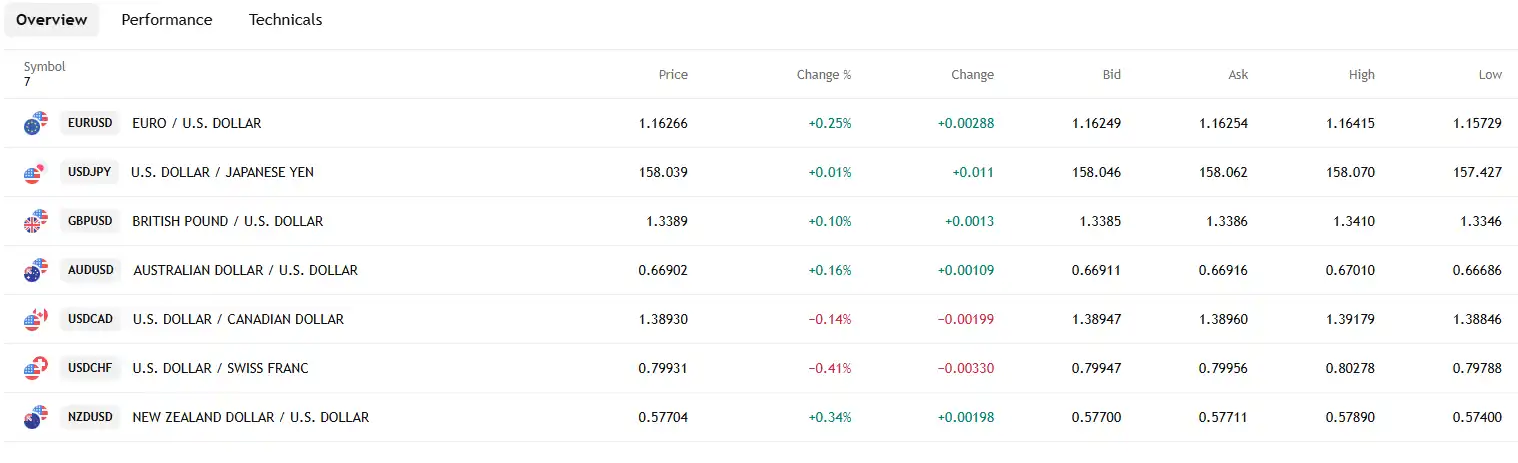Click the GBPUSD flag icon
Viewport: 1518px width, 463px height.
pyautogui.click(x=36, y=222)
